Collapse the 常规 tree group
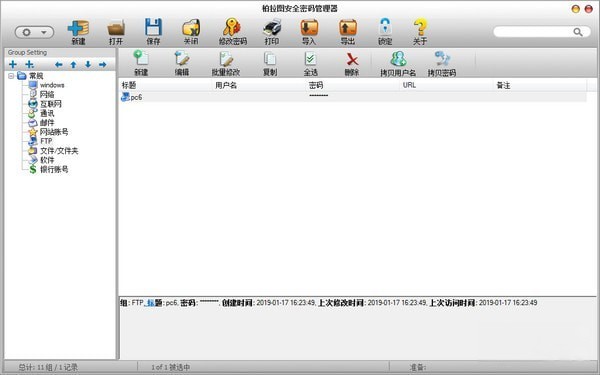600x375 pixels. pyautogui.click(x=11, y=76)
